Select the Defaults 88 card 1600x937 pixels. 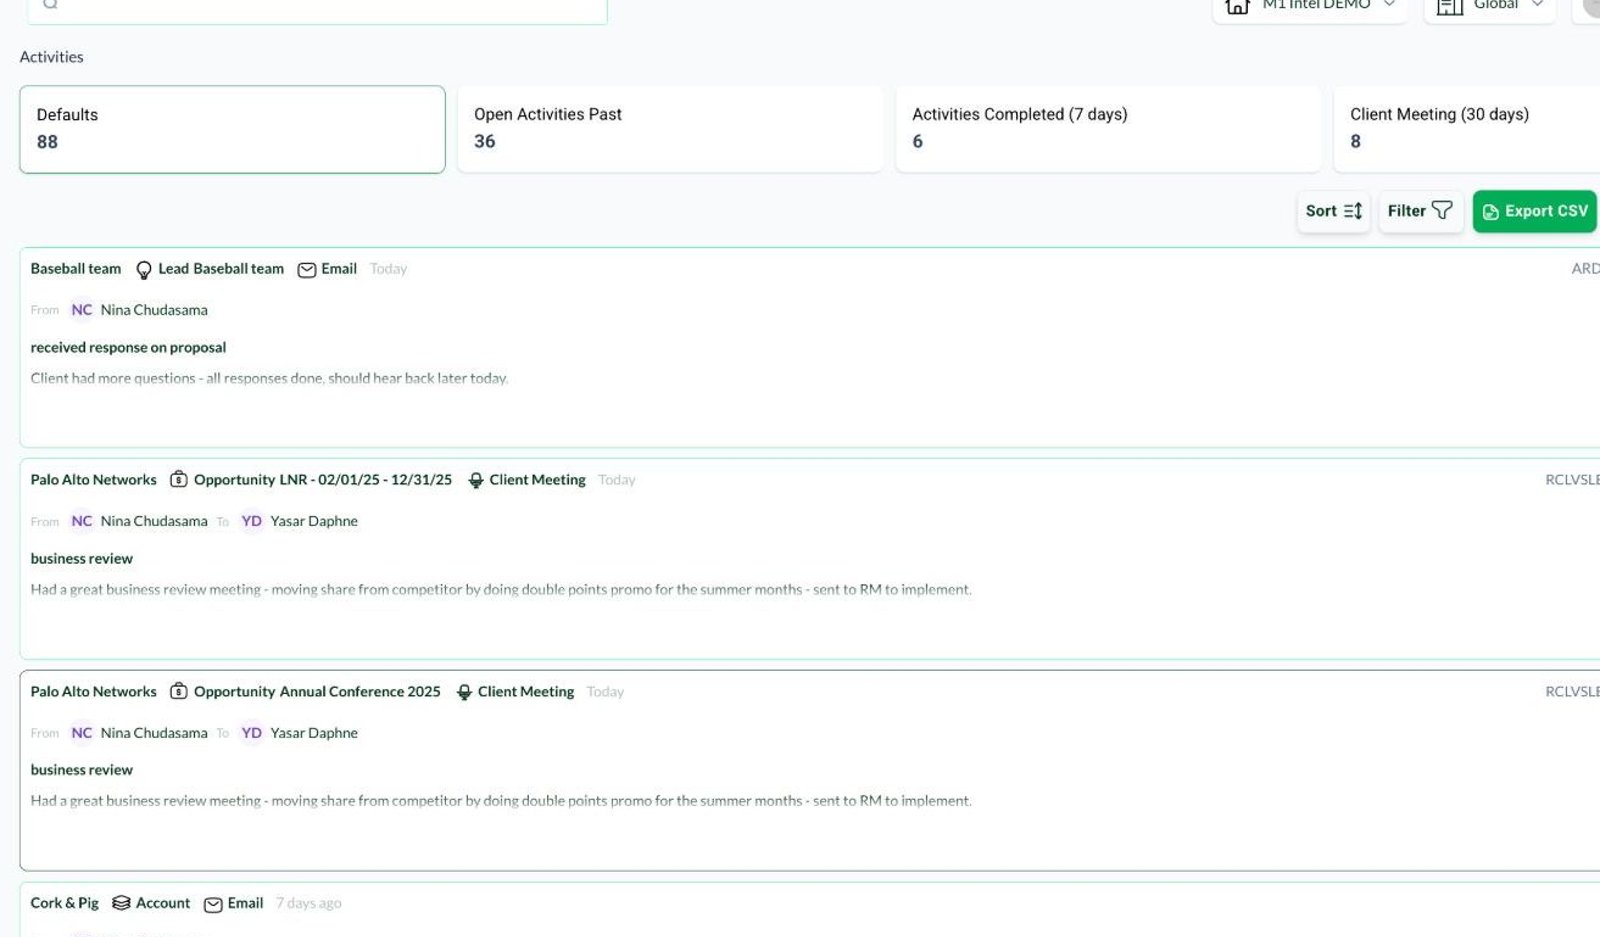pyautogui.click(x=232, y=129)
